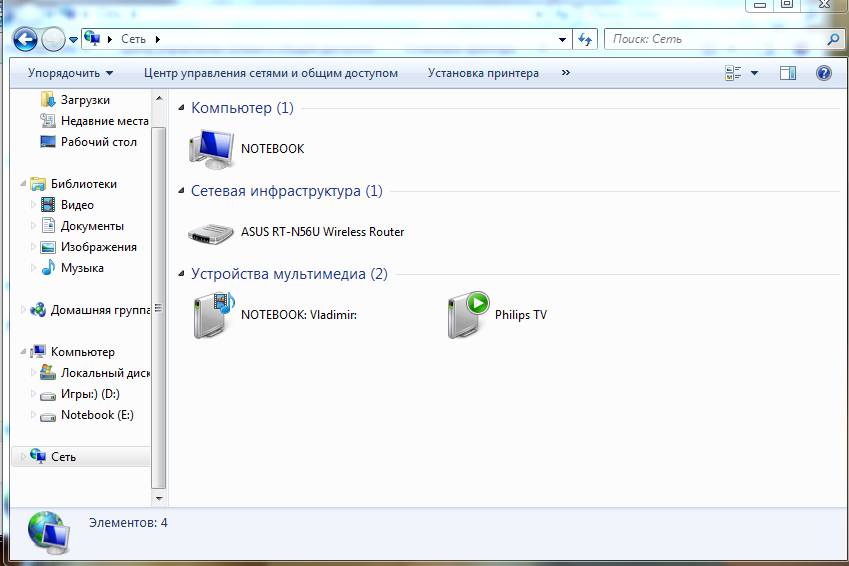The image size is (849, 566).
Task: Select Недавние места in navigation pane
Action: tap(105, 121)
